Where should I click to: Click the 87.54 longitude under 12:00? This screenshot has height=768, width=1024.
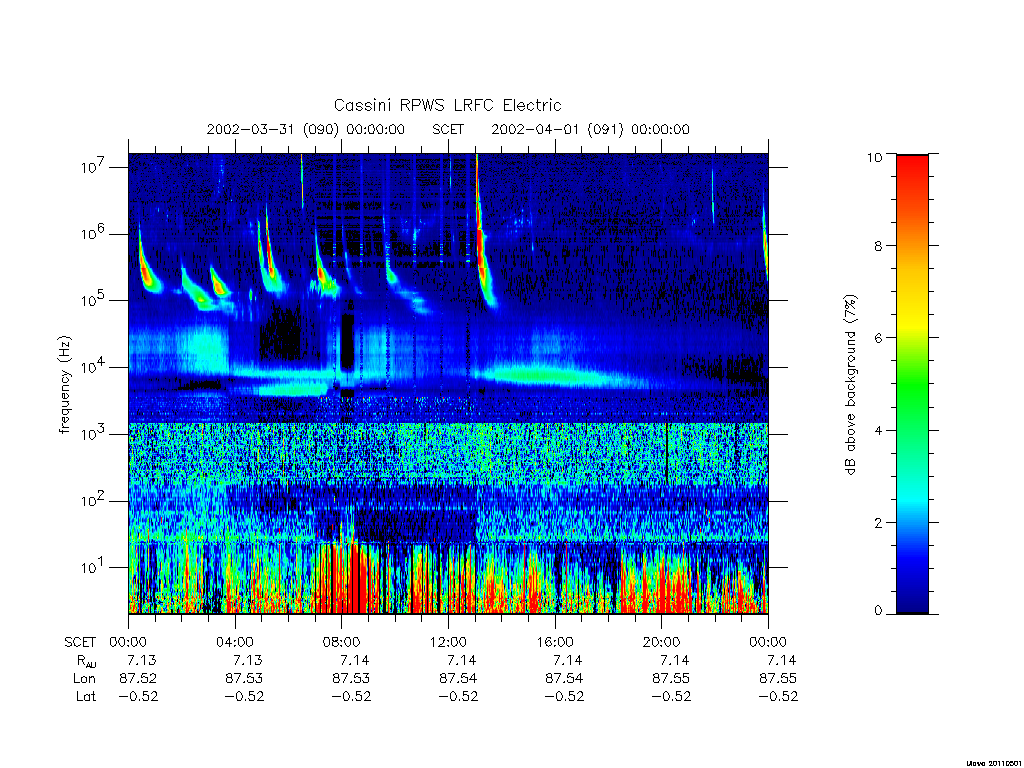(458, 679)
